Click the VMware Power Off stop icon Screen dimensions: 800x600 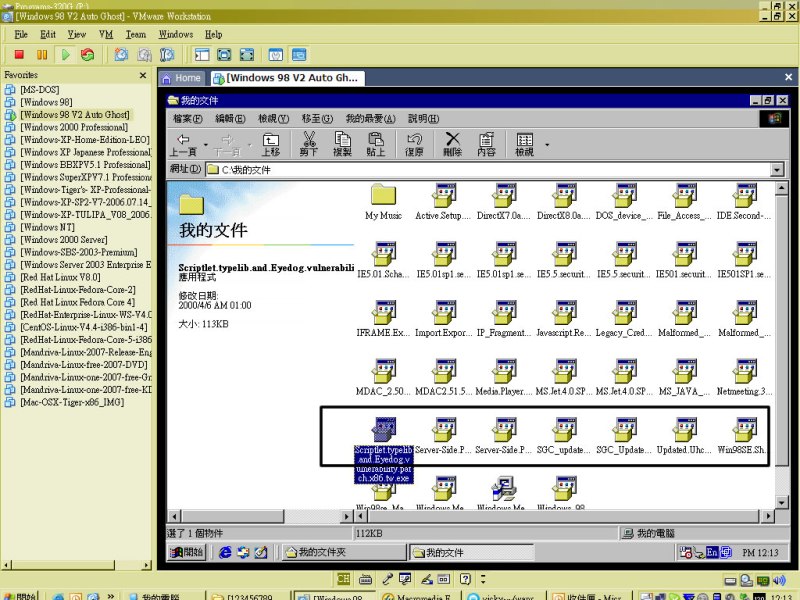coord(19,55)
